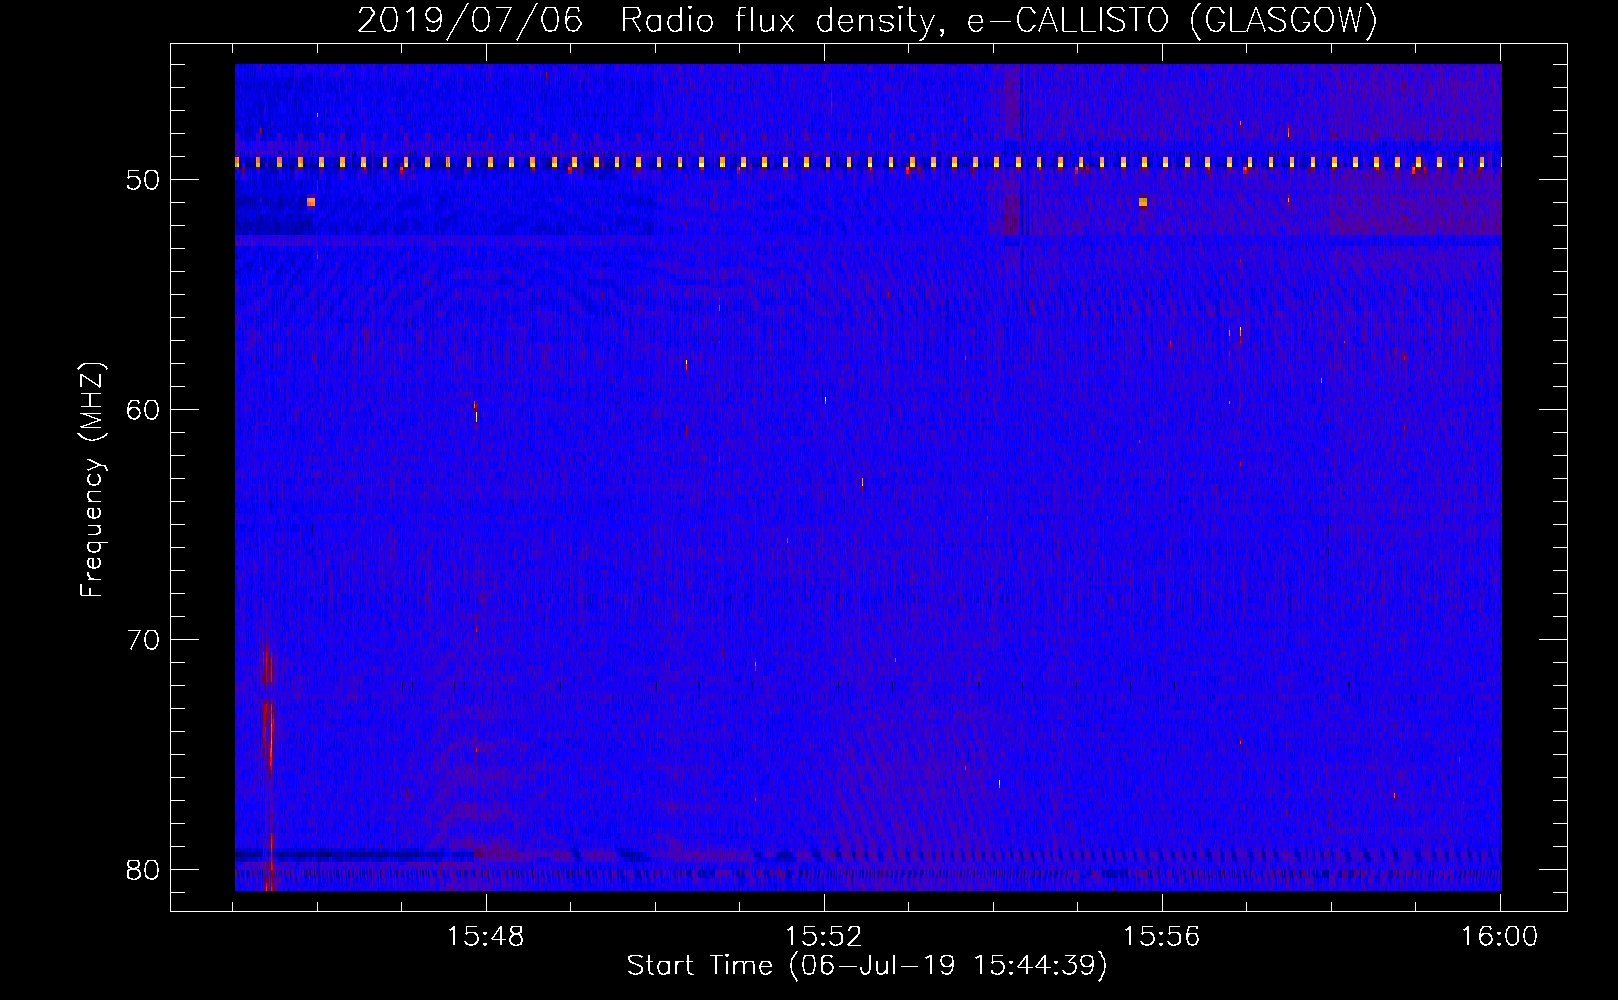1618x1000 pixels.
Task: Click the red vertical burst feature near 72 MHz
Action: click(x=267, y=735)
